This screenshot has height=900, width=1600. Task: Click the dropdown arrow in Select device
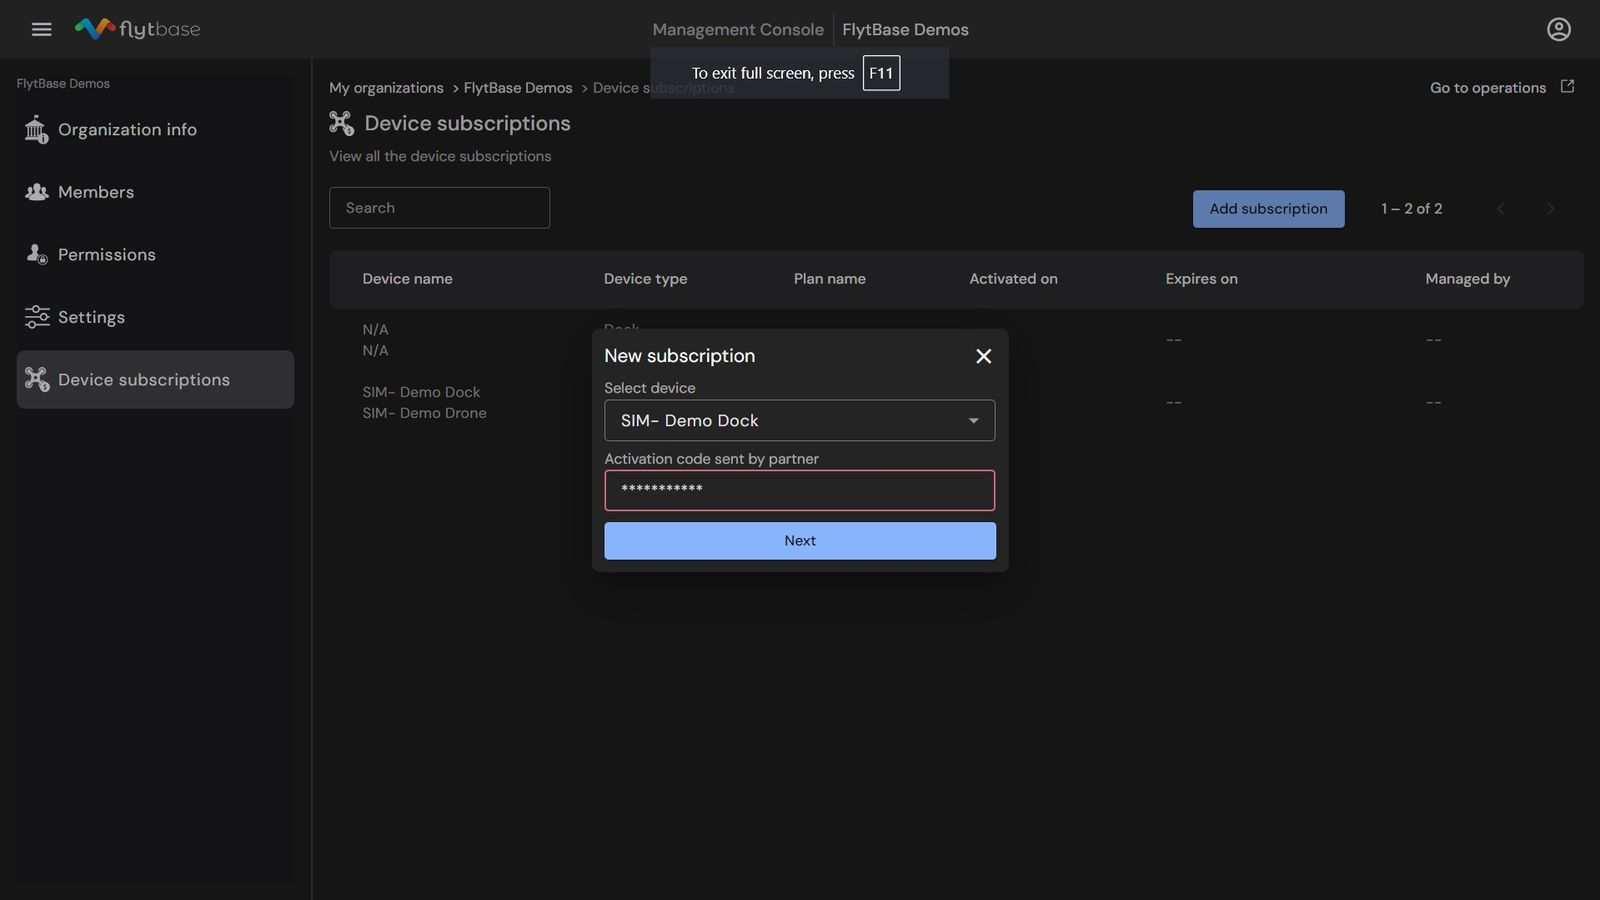pos(973,421)
